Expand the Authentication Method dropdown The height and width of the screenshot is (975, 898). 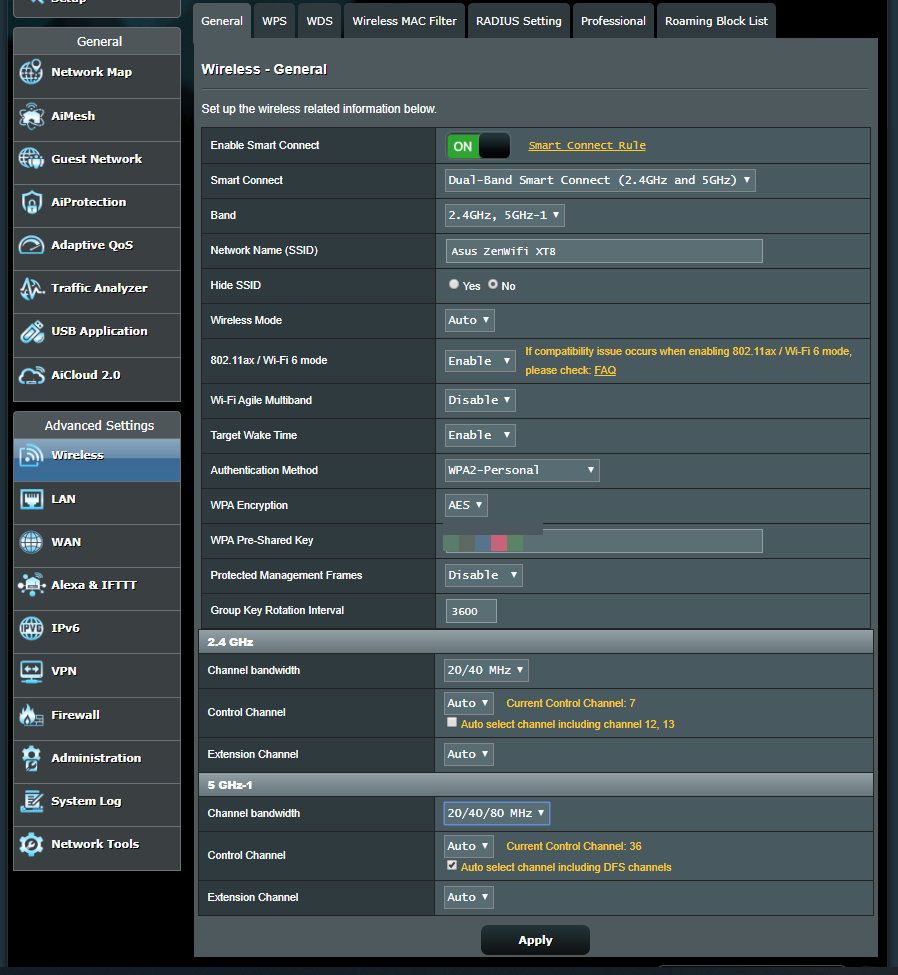click(x=522, y=470)
